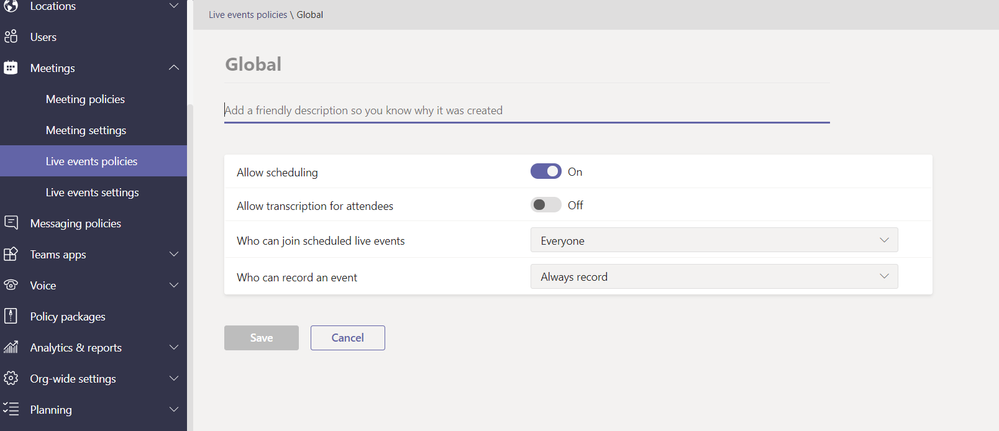Click the Meetings calendar icon
Image resolution: width=999 pixels, height=431 pixels.
click(x=11, y=68)
